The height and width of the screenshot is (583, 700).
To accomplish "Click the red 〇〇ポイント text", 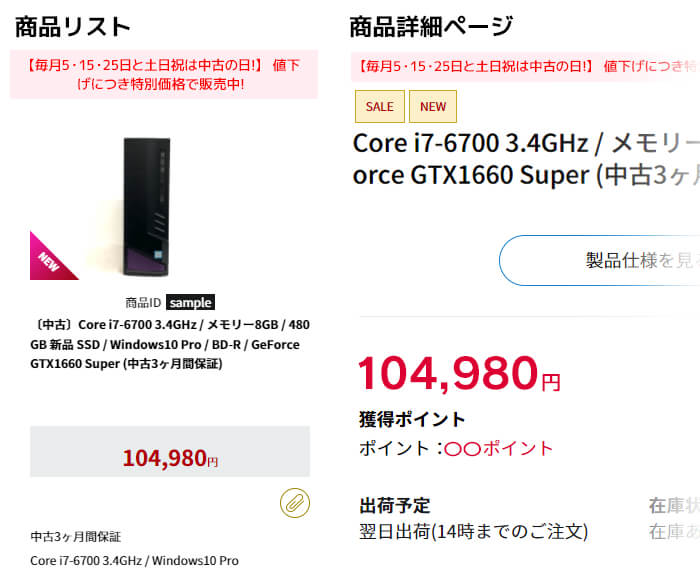I will coord(498,448).
